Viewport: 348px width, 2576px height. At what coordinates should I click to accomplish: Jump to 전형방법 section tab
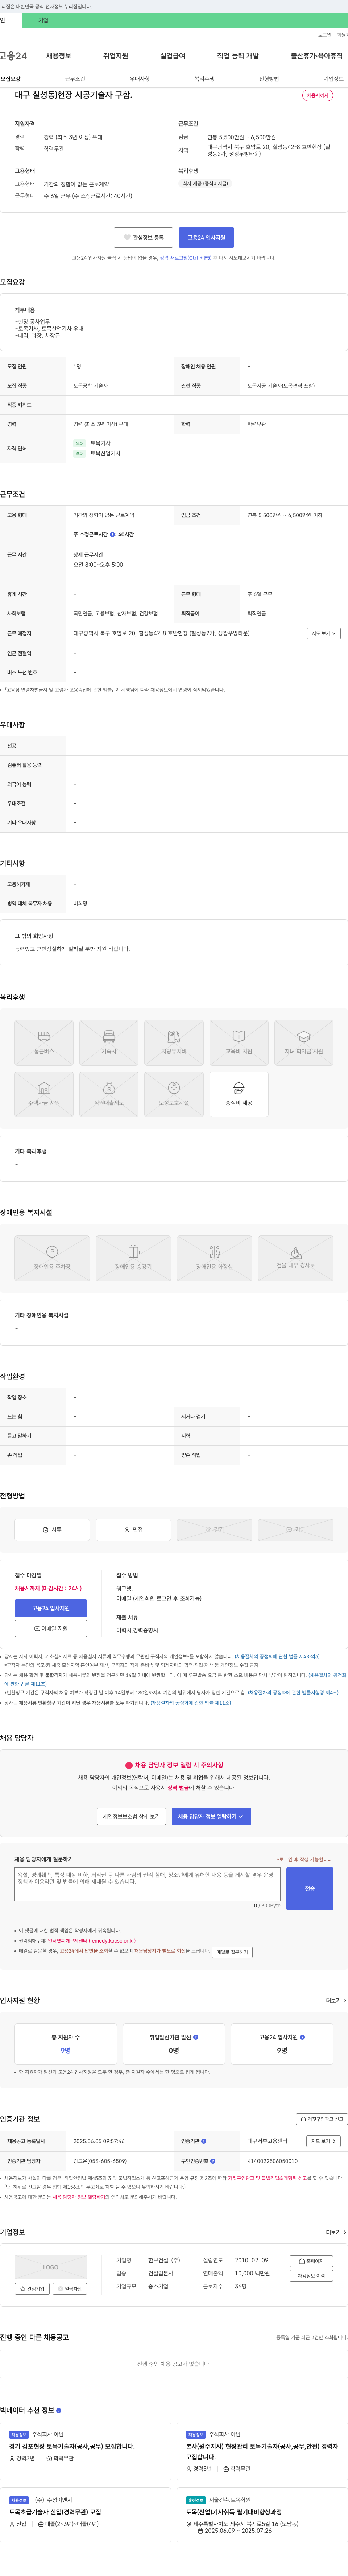coord(269,79)
